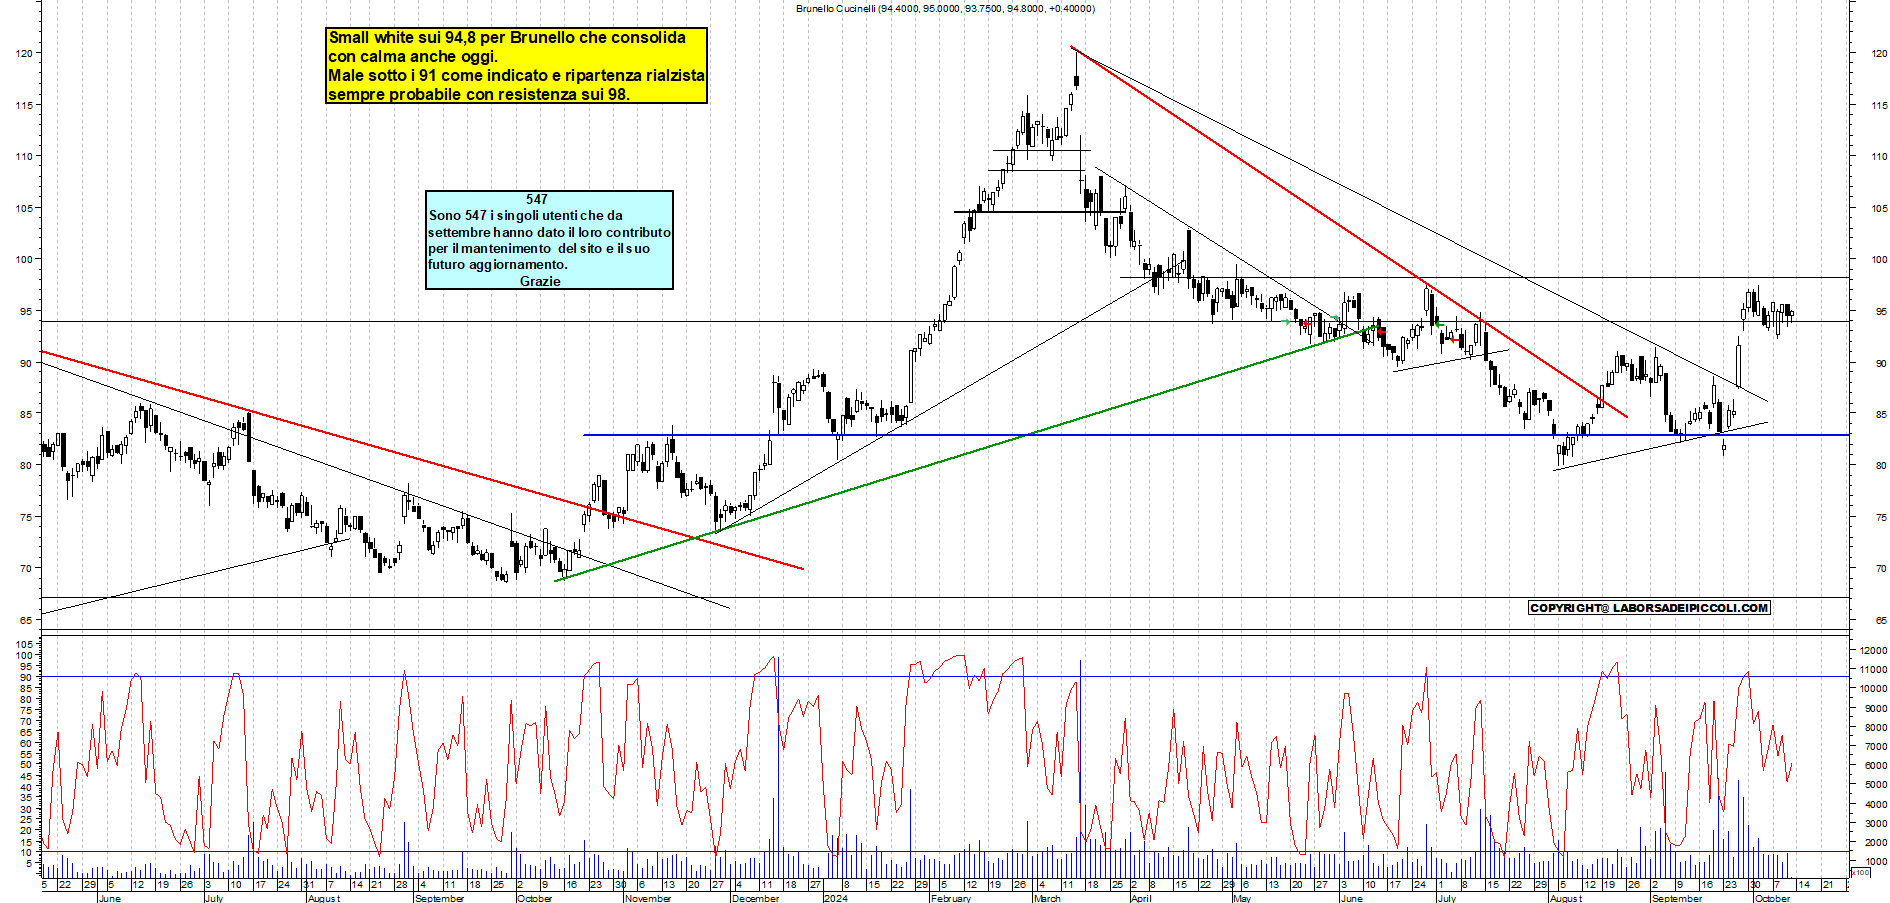The height and width of the screenshot is (903, 1890).
Task: Click "Grazie" in the cyan note
Action: pos(540,281)
